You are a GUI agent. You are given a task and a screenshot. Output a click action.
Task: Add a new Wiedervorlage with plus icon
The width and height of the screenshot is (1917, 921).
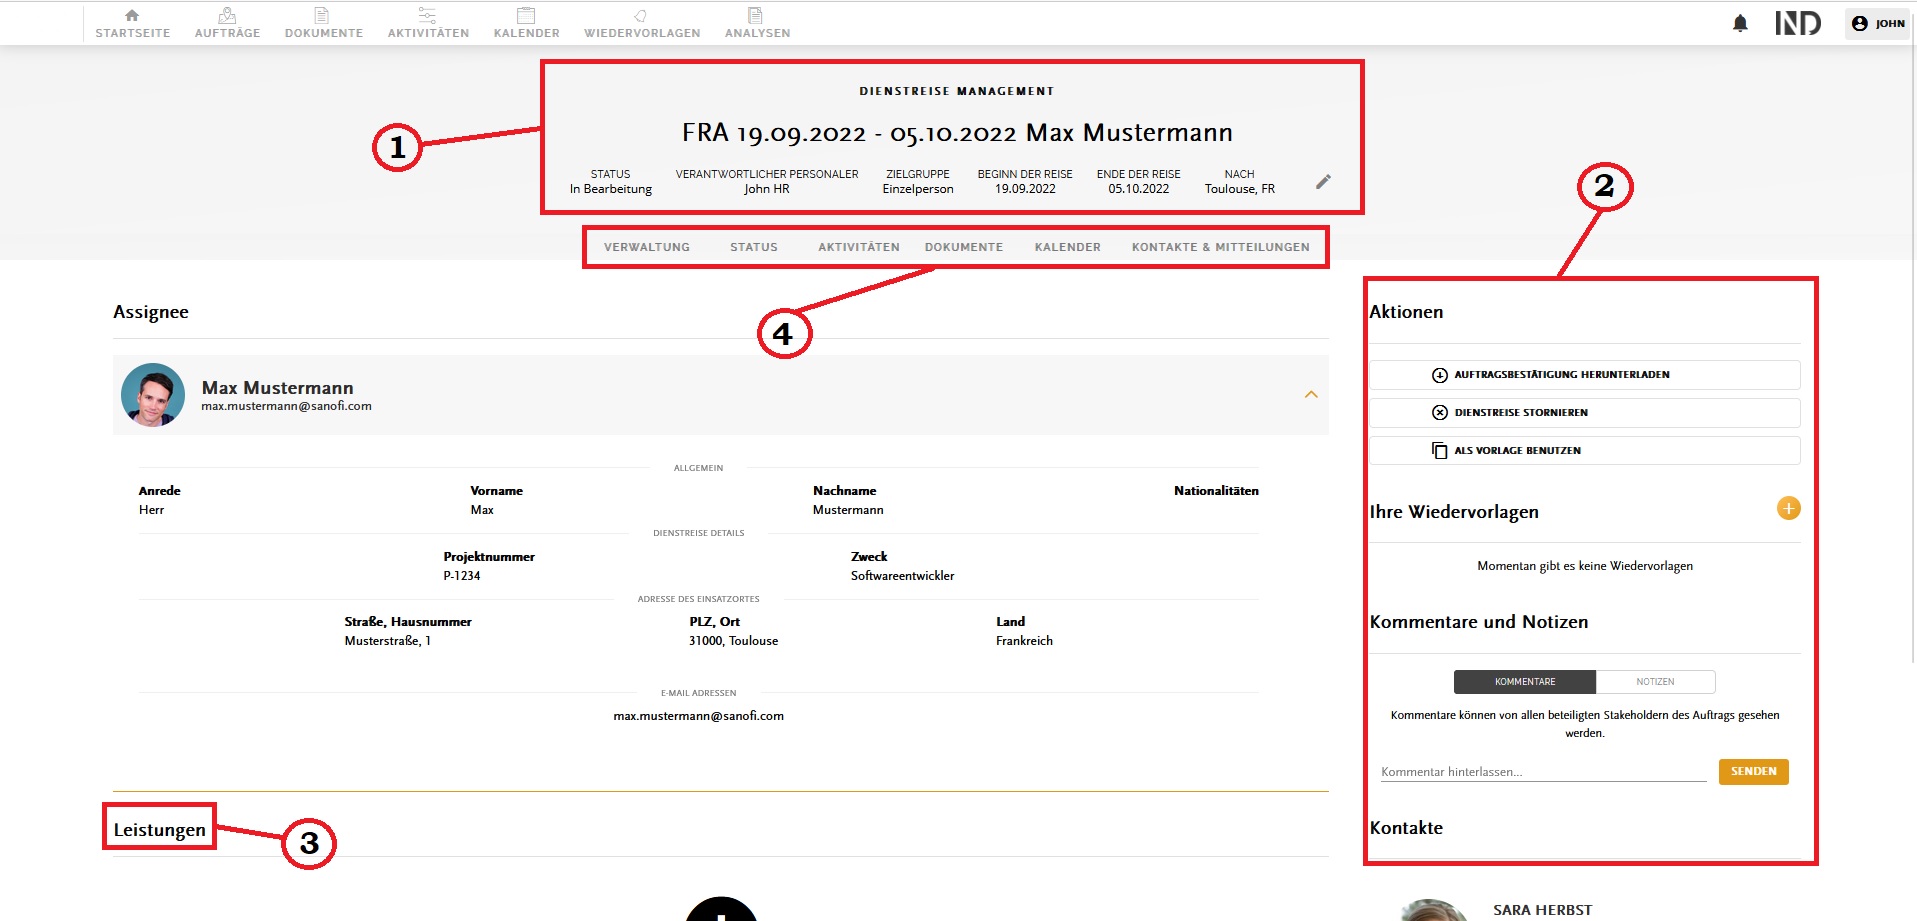coord(1788,509)
